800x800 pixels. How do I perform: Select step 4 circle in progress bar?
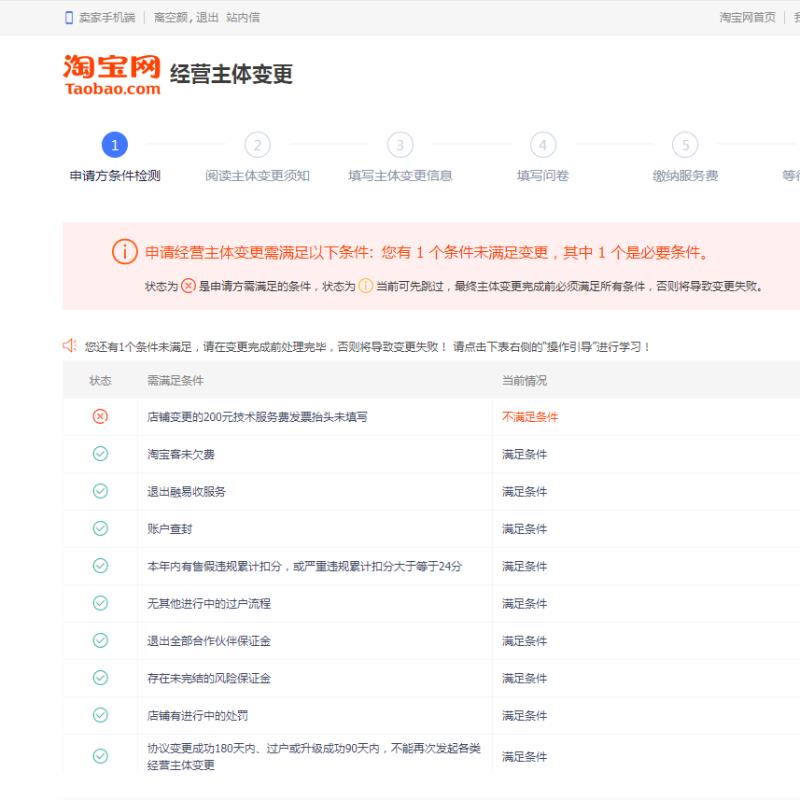tap(543, 145)
